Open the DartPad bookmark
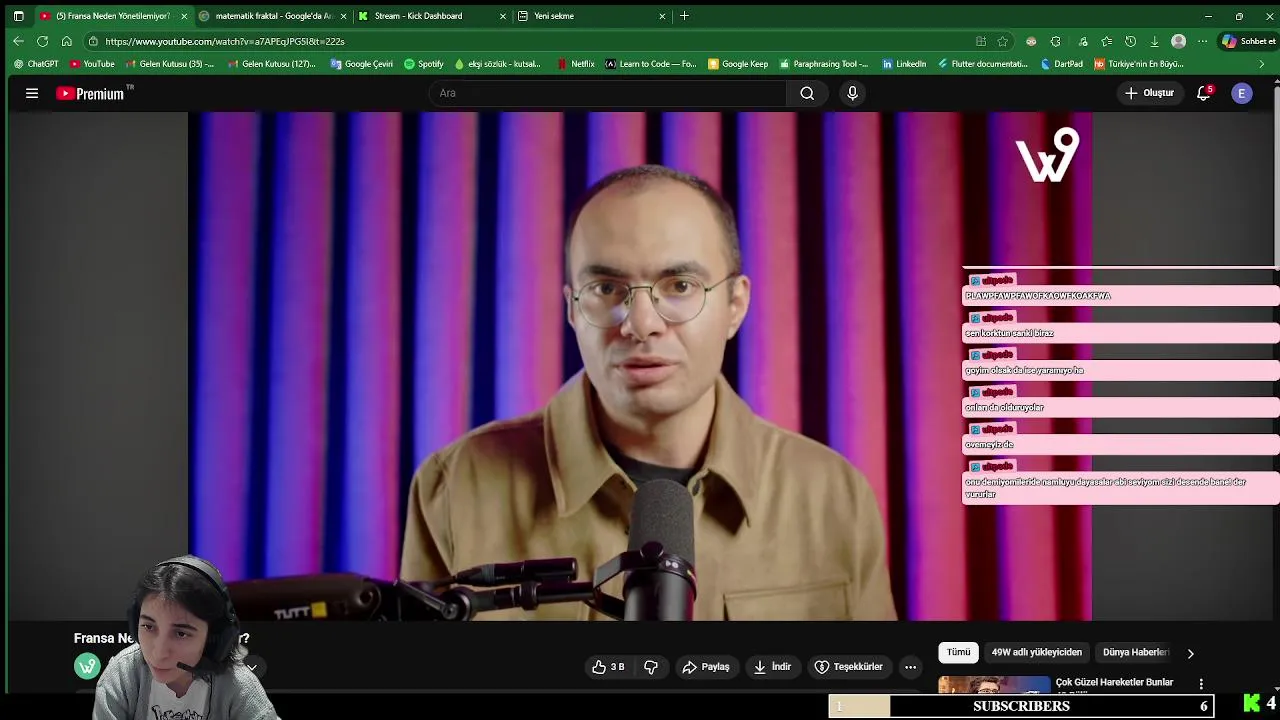This screenshot has height=720, width=1280. pyautogui.click(x=1061, y=64)
